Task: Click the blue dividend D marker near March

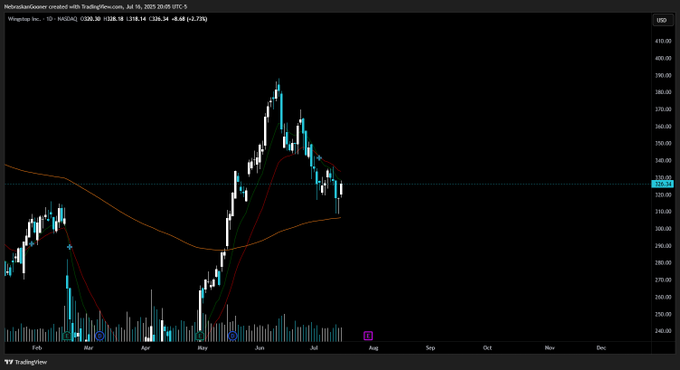Action: coord(100,336)
